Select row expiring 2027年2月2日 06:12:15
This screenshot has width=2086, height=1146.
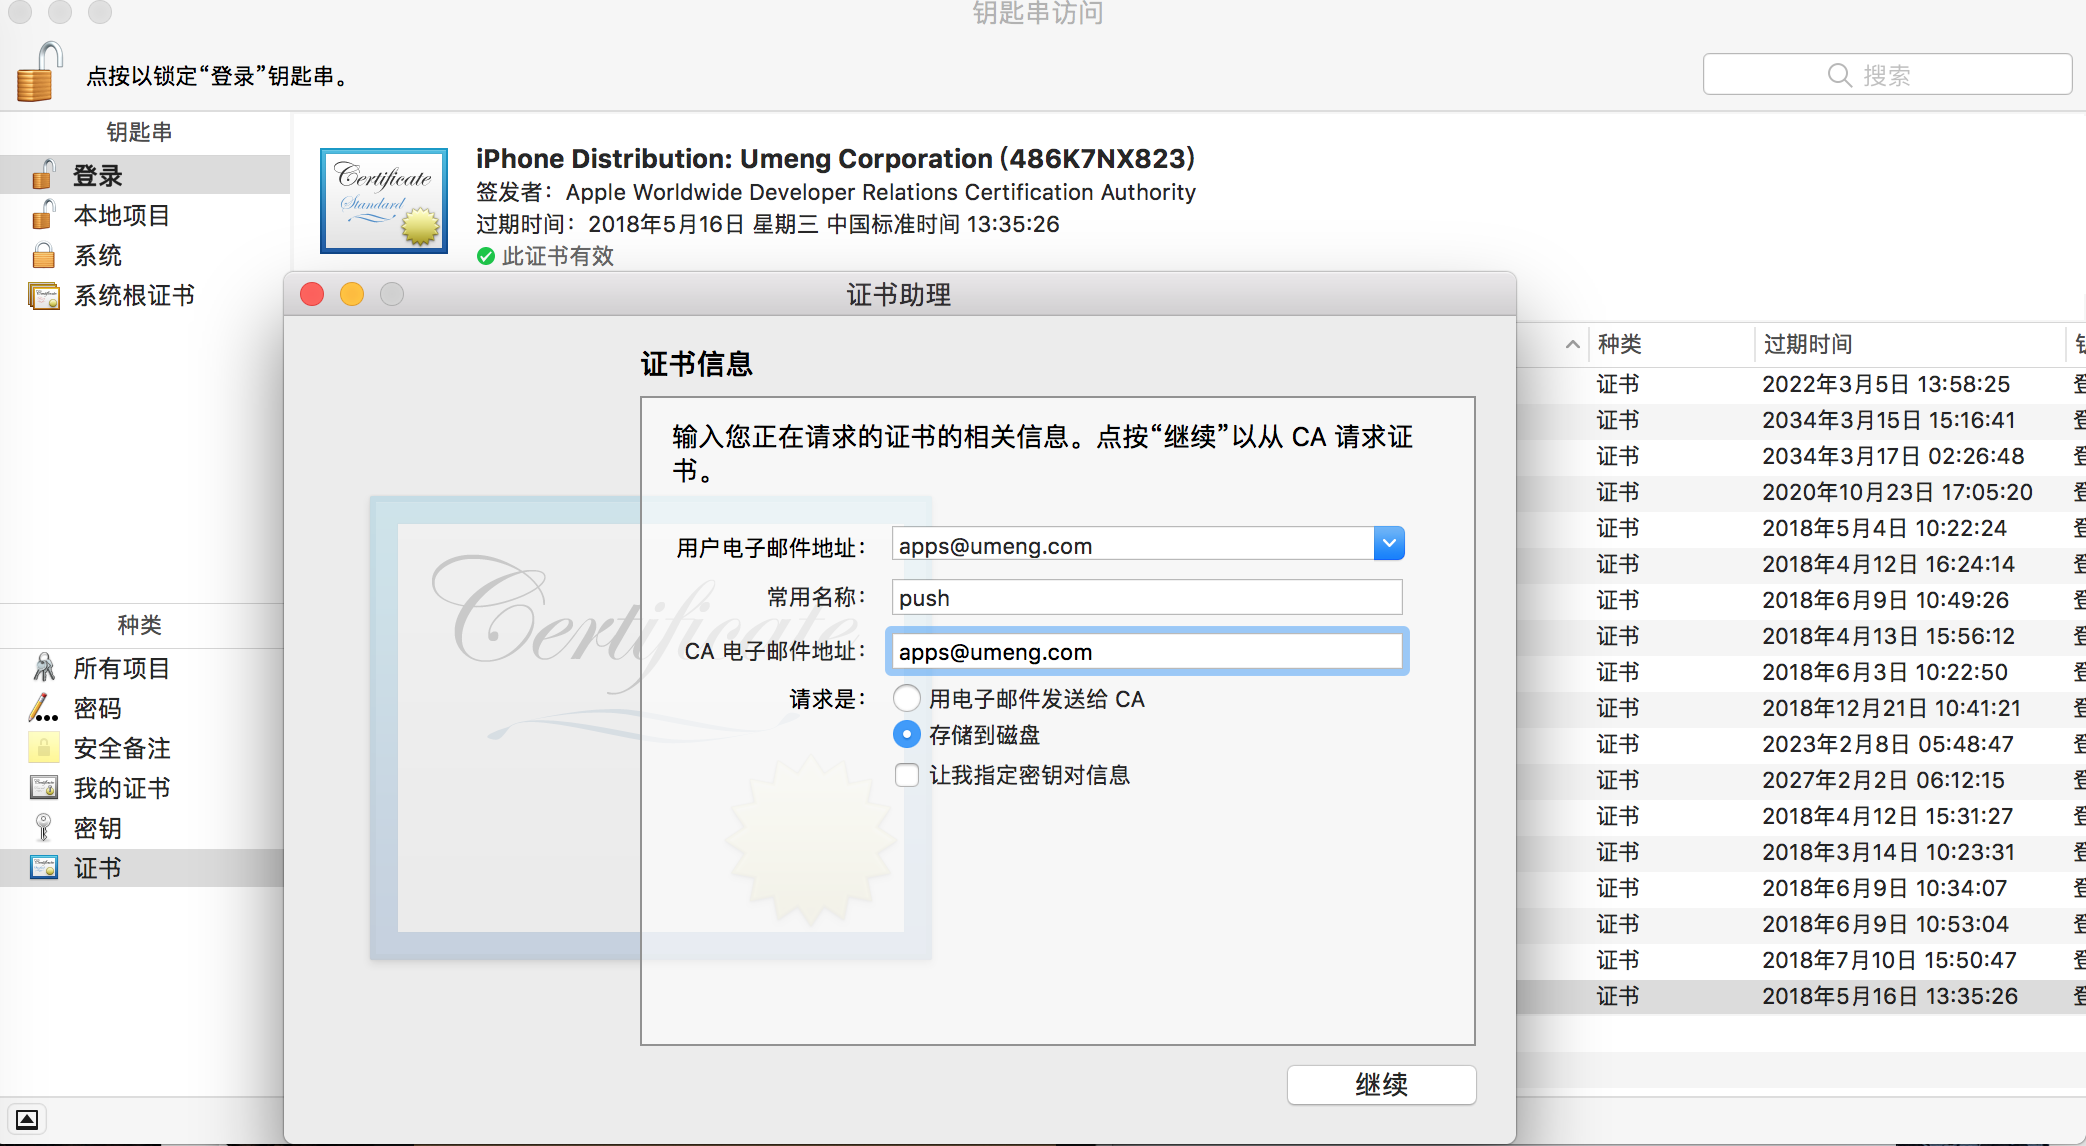1801,780
